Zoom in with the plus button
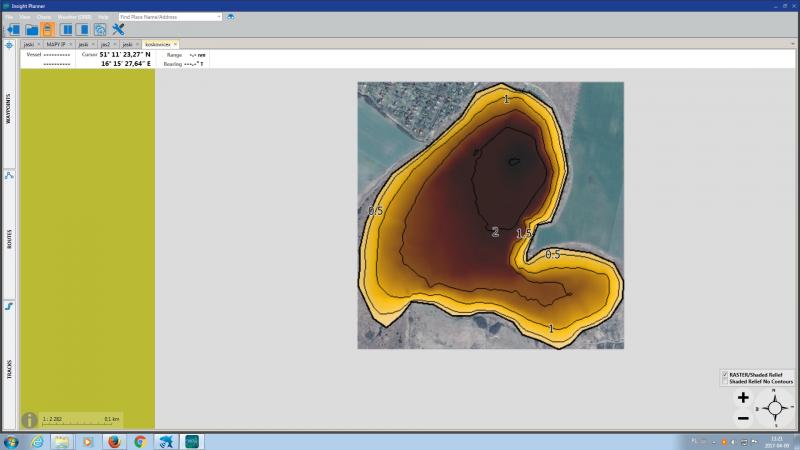The height and width of the screenshot is (450, 800). pyautogui.click(x=743, y=398)
